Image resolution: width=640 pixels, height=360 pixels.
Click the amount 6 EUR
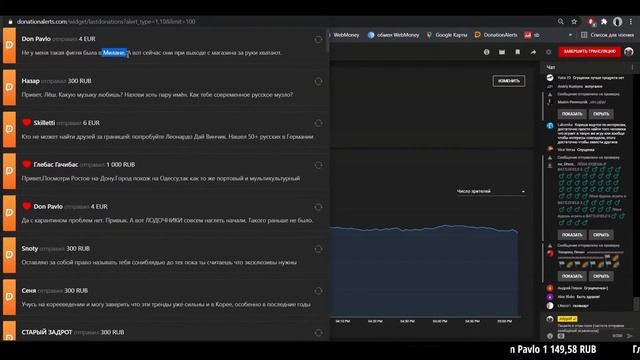point(91,123)
